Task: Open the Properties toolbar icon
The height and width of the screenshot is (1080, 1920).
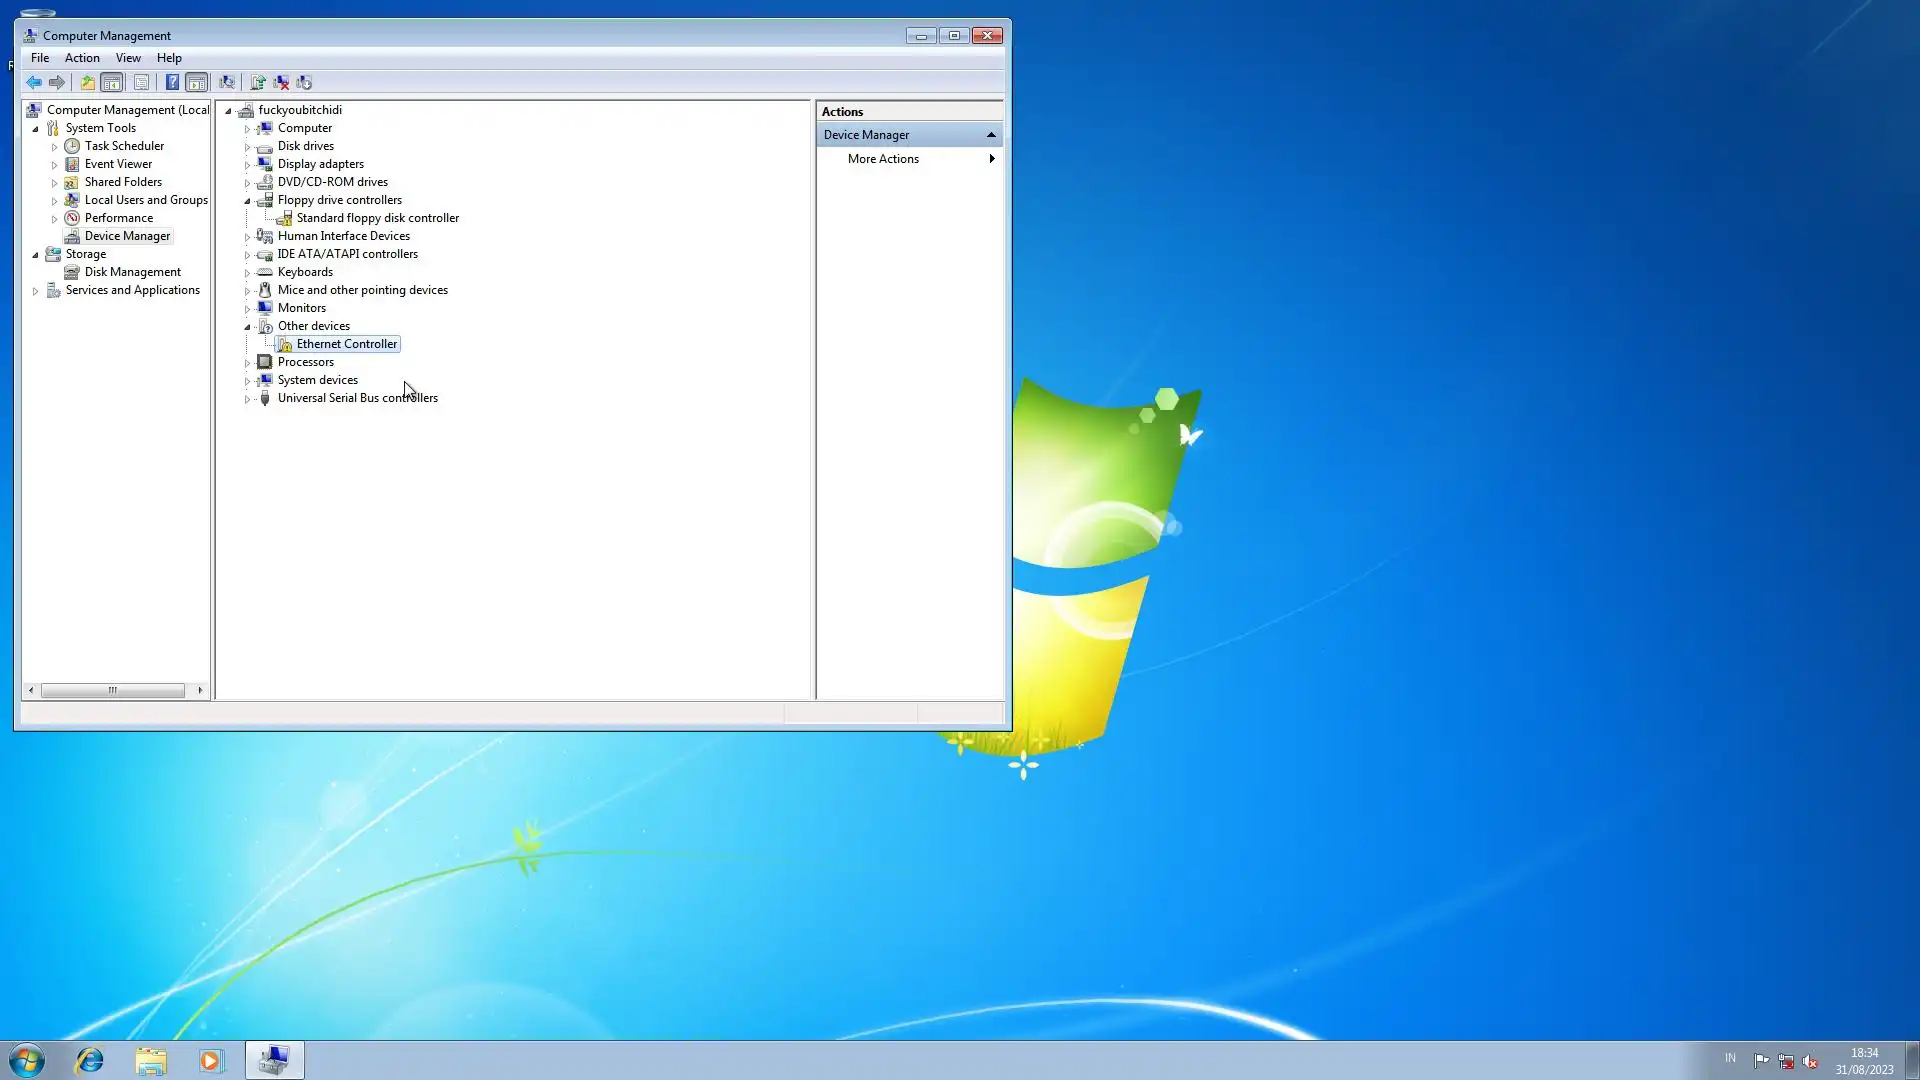Action: tap(141, 83)
